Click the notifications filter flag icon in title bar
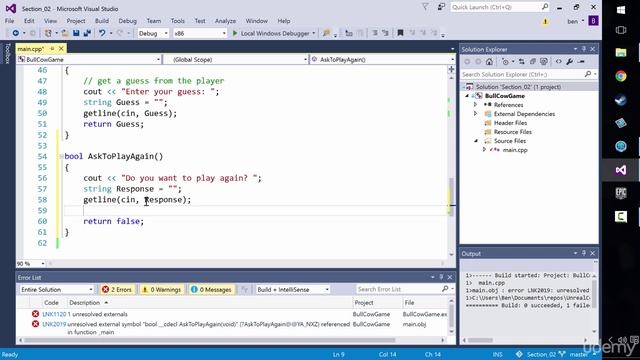This screenshot has width=640, height=360. 425,7
